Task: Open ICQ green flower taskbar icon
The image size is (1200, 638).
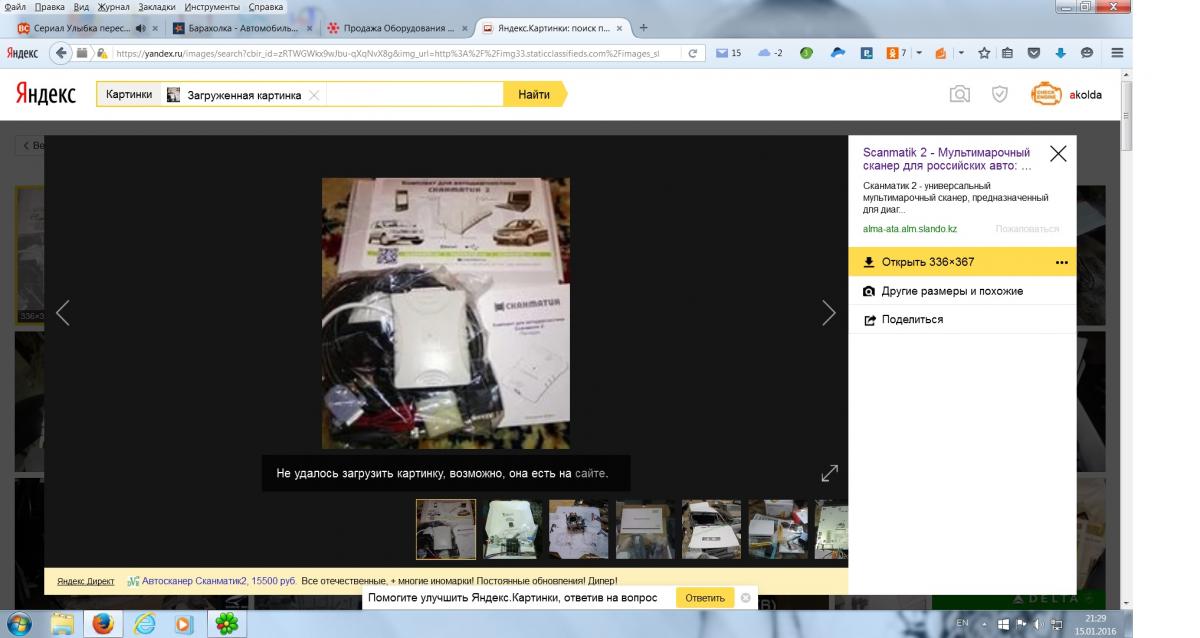Action: [x=227, y=624]
